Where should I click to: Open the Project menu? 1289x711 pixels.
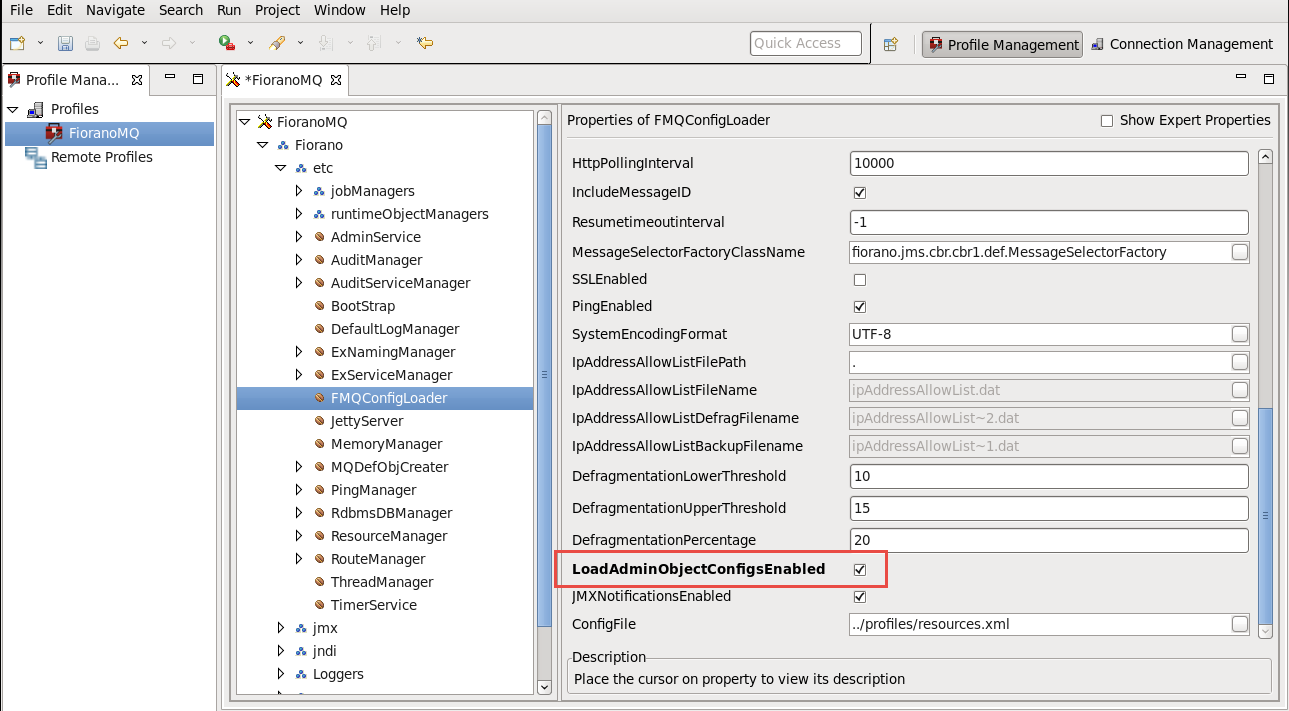pyautogui.click(x=277, y=10)
